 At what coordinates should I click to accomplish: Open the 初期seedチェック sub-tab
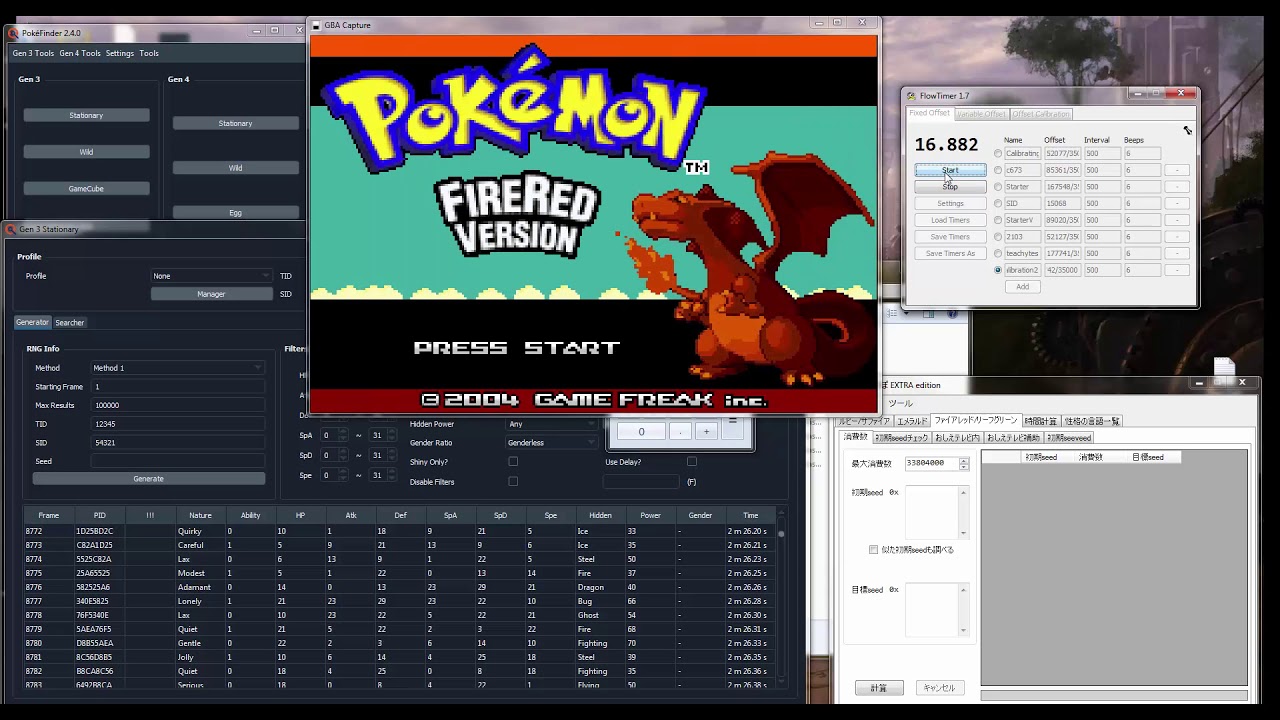(902, 438)
